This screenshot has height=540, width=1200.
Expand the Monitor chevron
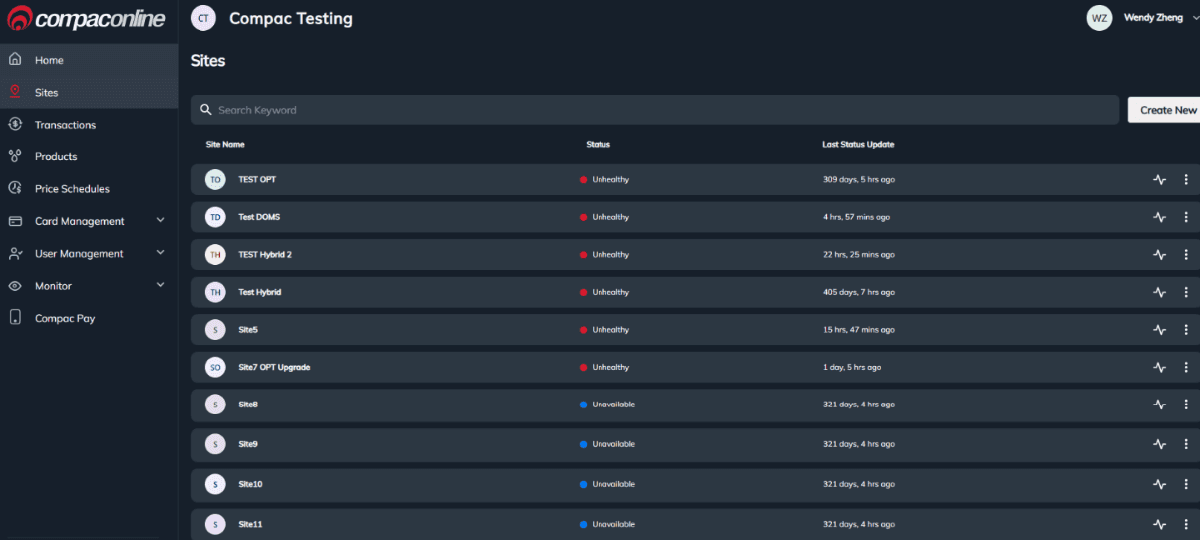click(160, 285)
